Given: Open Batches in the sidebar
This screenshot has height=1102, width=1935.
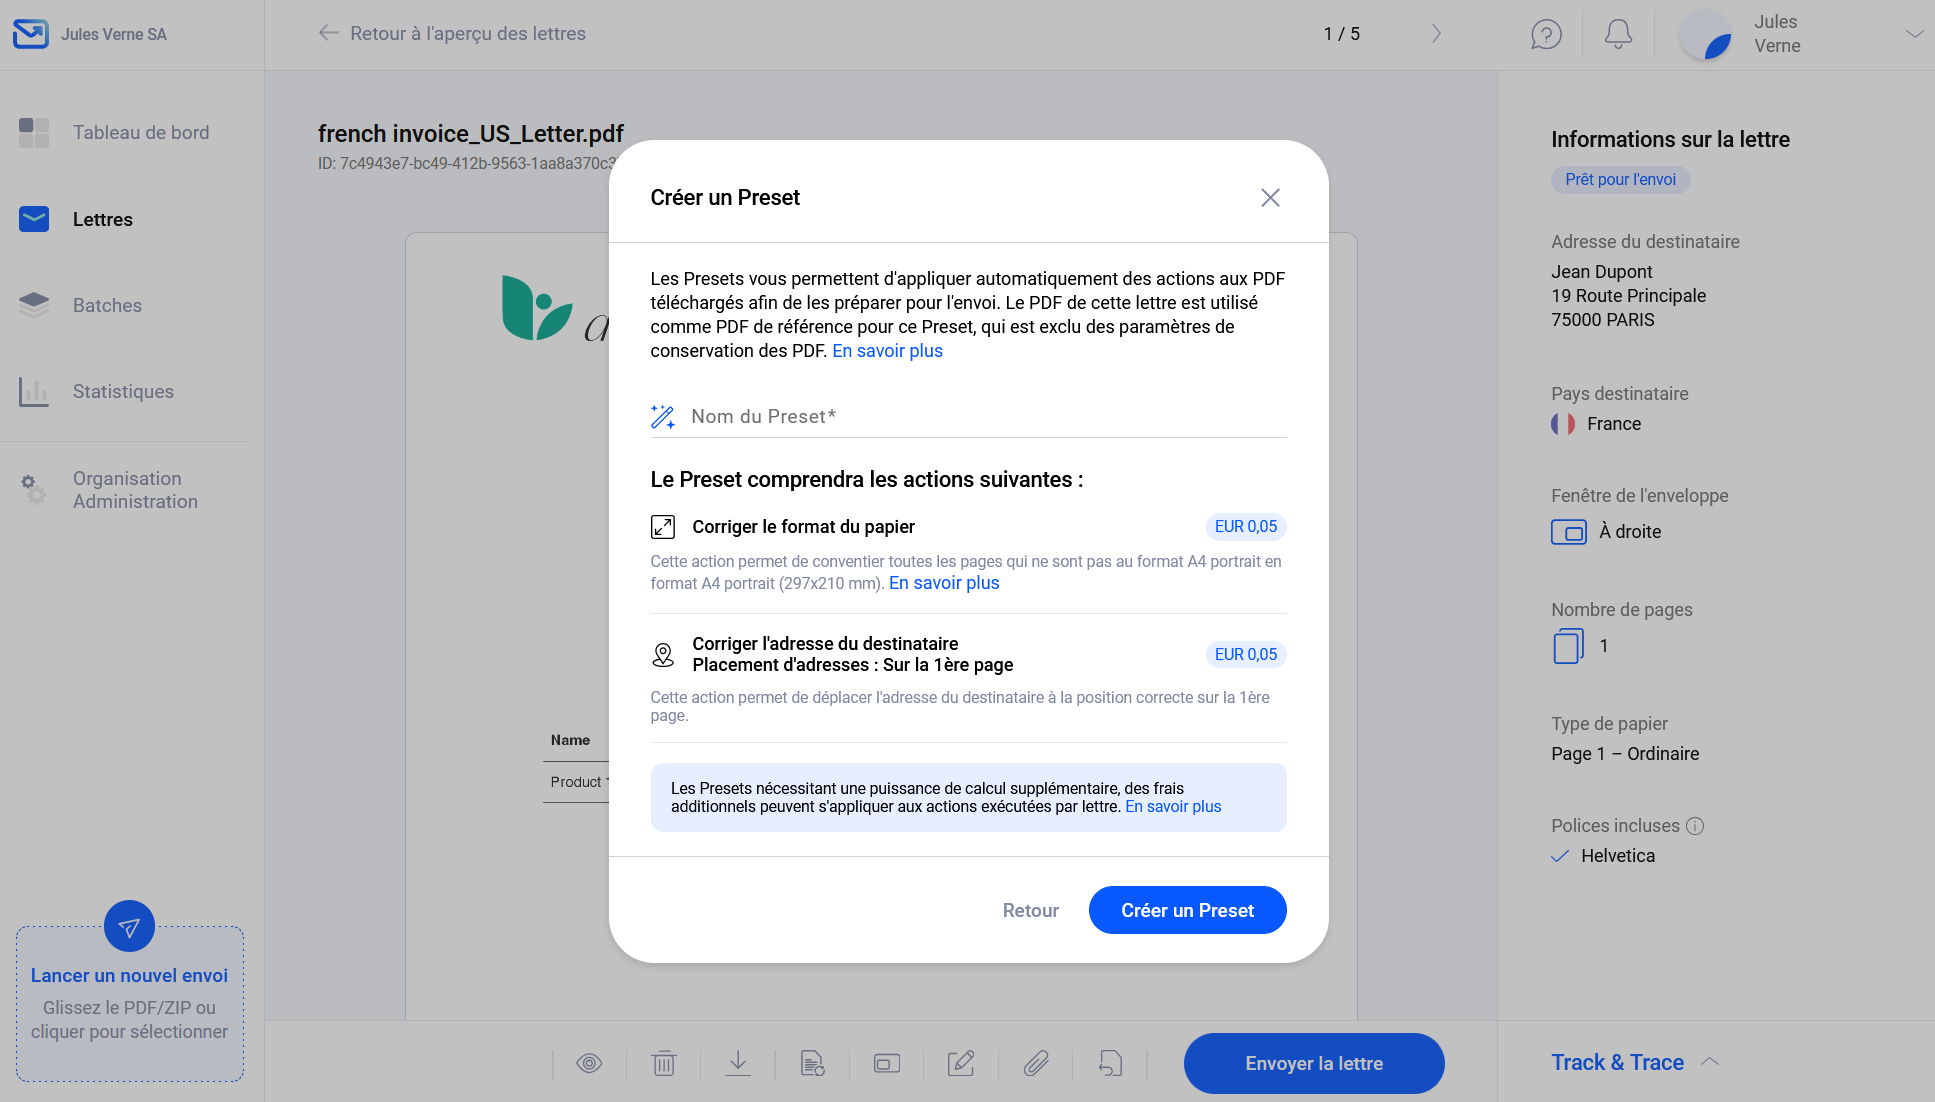Looking at the screenshot, I should click(107, 306).
